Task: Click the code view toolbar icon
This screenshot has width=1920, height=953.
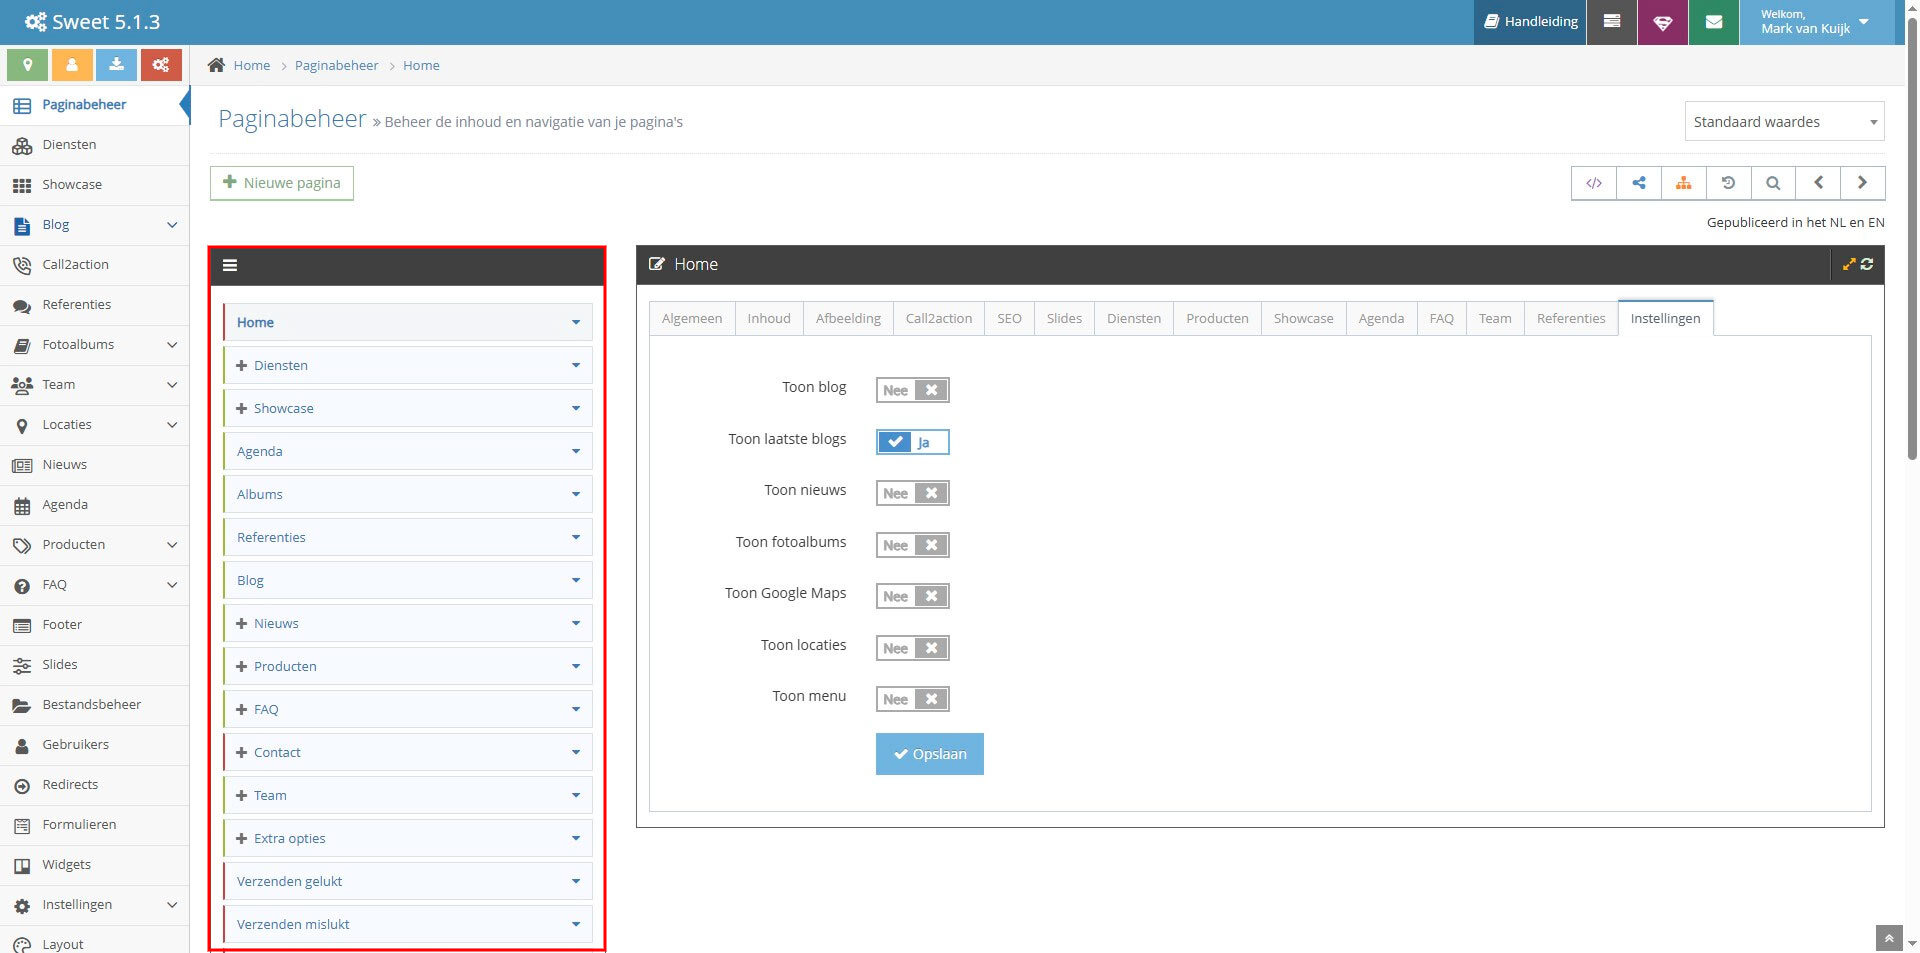Action: pos(1594,183)
